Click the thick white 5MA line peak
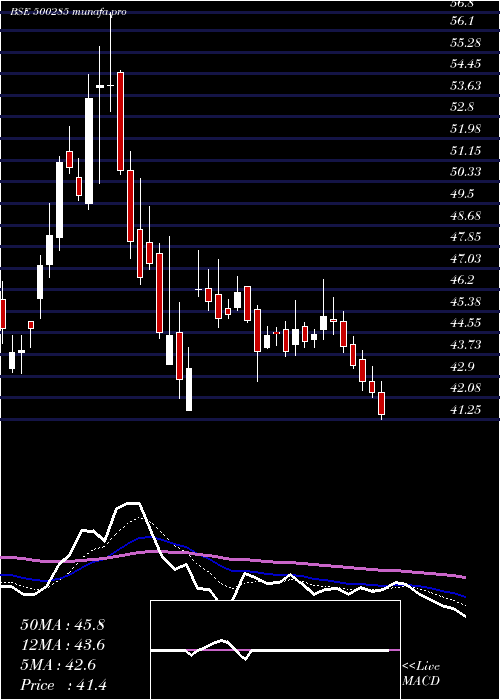 [x=133, y=504]
